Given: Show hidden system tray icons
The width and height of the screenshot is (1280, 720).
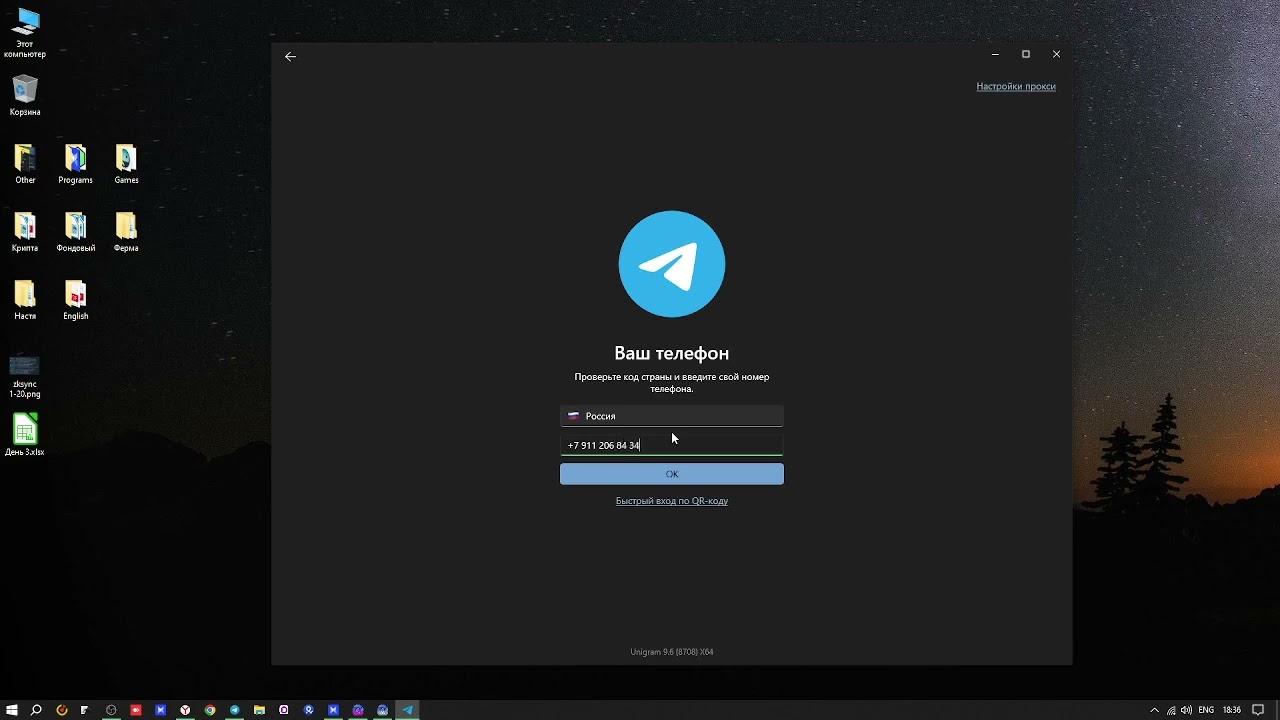Looking at the screenshot, I should 1155,710.
